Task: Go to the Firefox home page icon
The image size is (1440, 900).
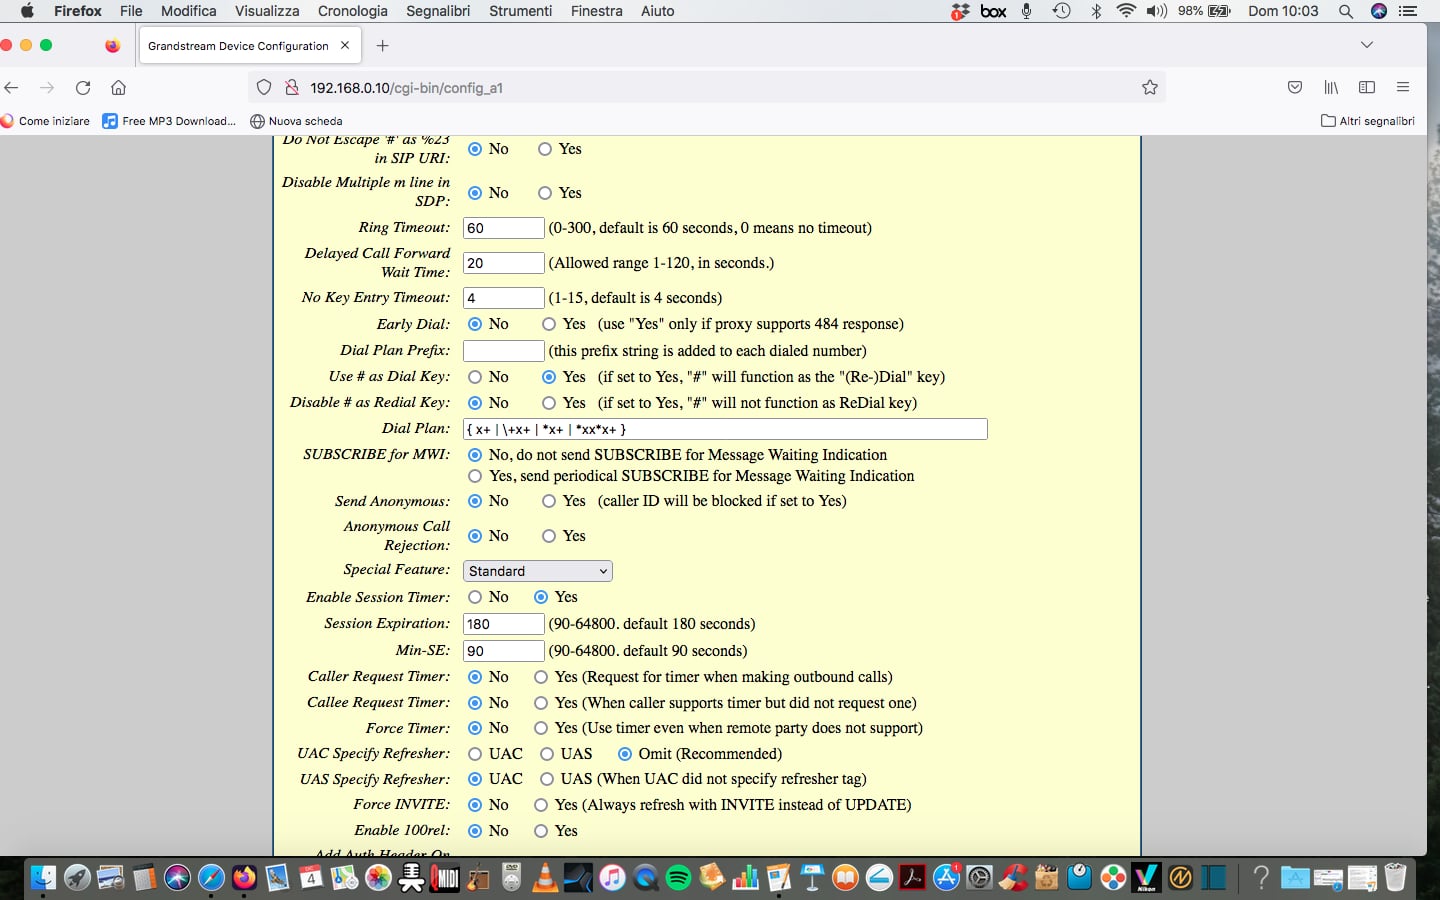Action: (x=118, y=88)
